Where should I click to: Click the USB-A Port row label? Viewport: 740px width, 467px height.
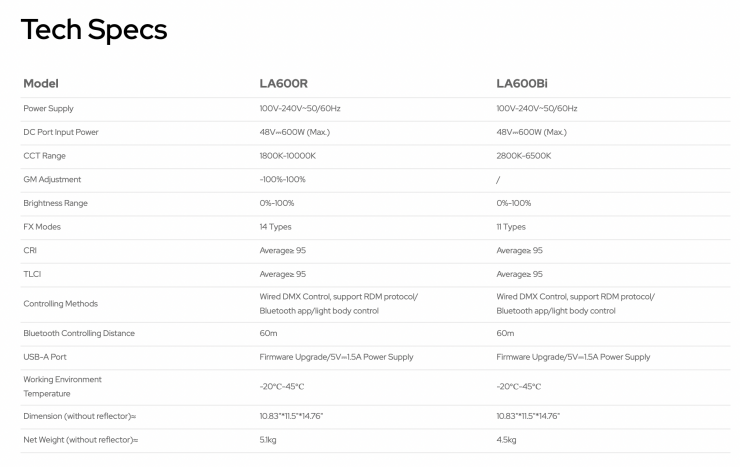point(45,357)
